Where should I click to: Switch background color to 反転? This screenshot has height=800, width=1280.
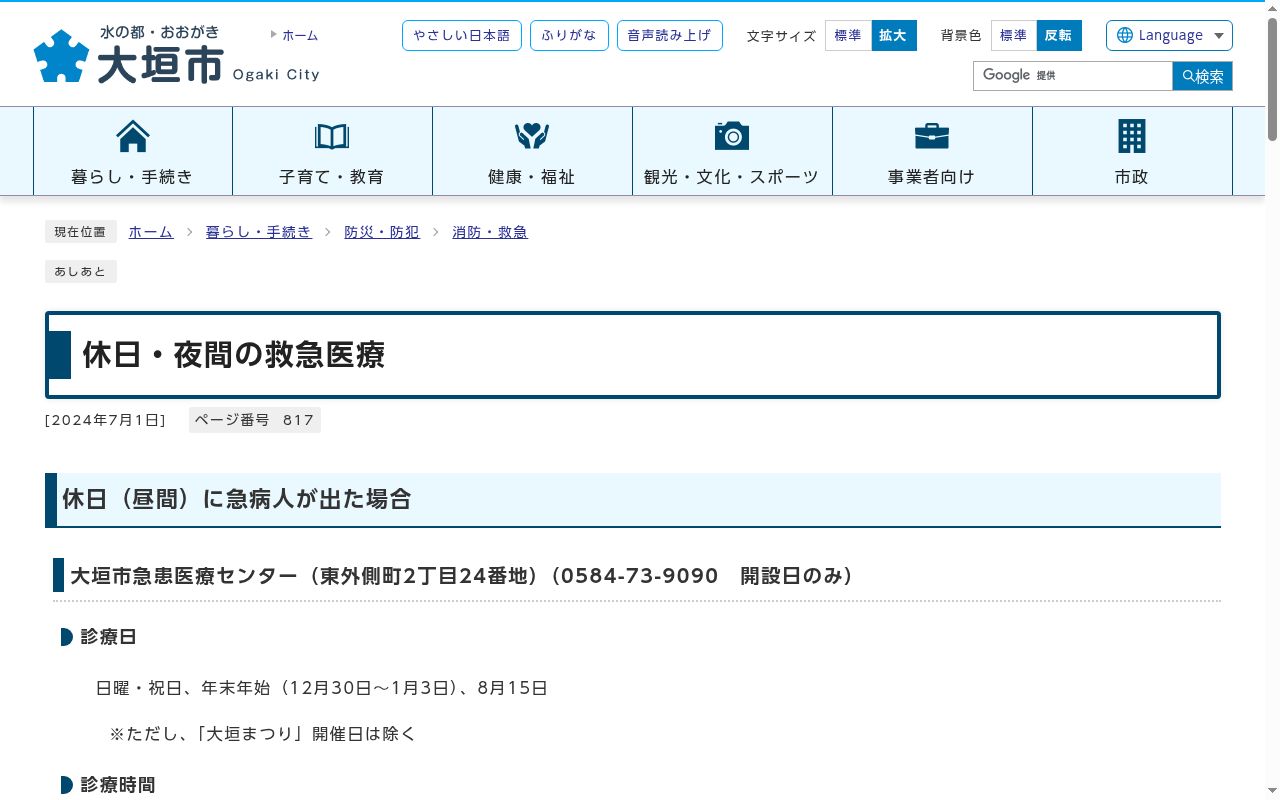[x=1059, y=35]
